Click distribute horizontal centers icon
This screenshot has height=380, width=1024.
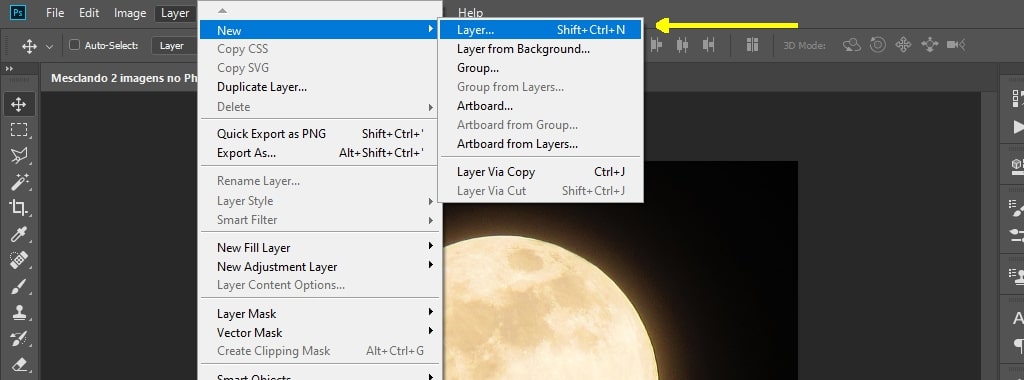[682, 45]
